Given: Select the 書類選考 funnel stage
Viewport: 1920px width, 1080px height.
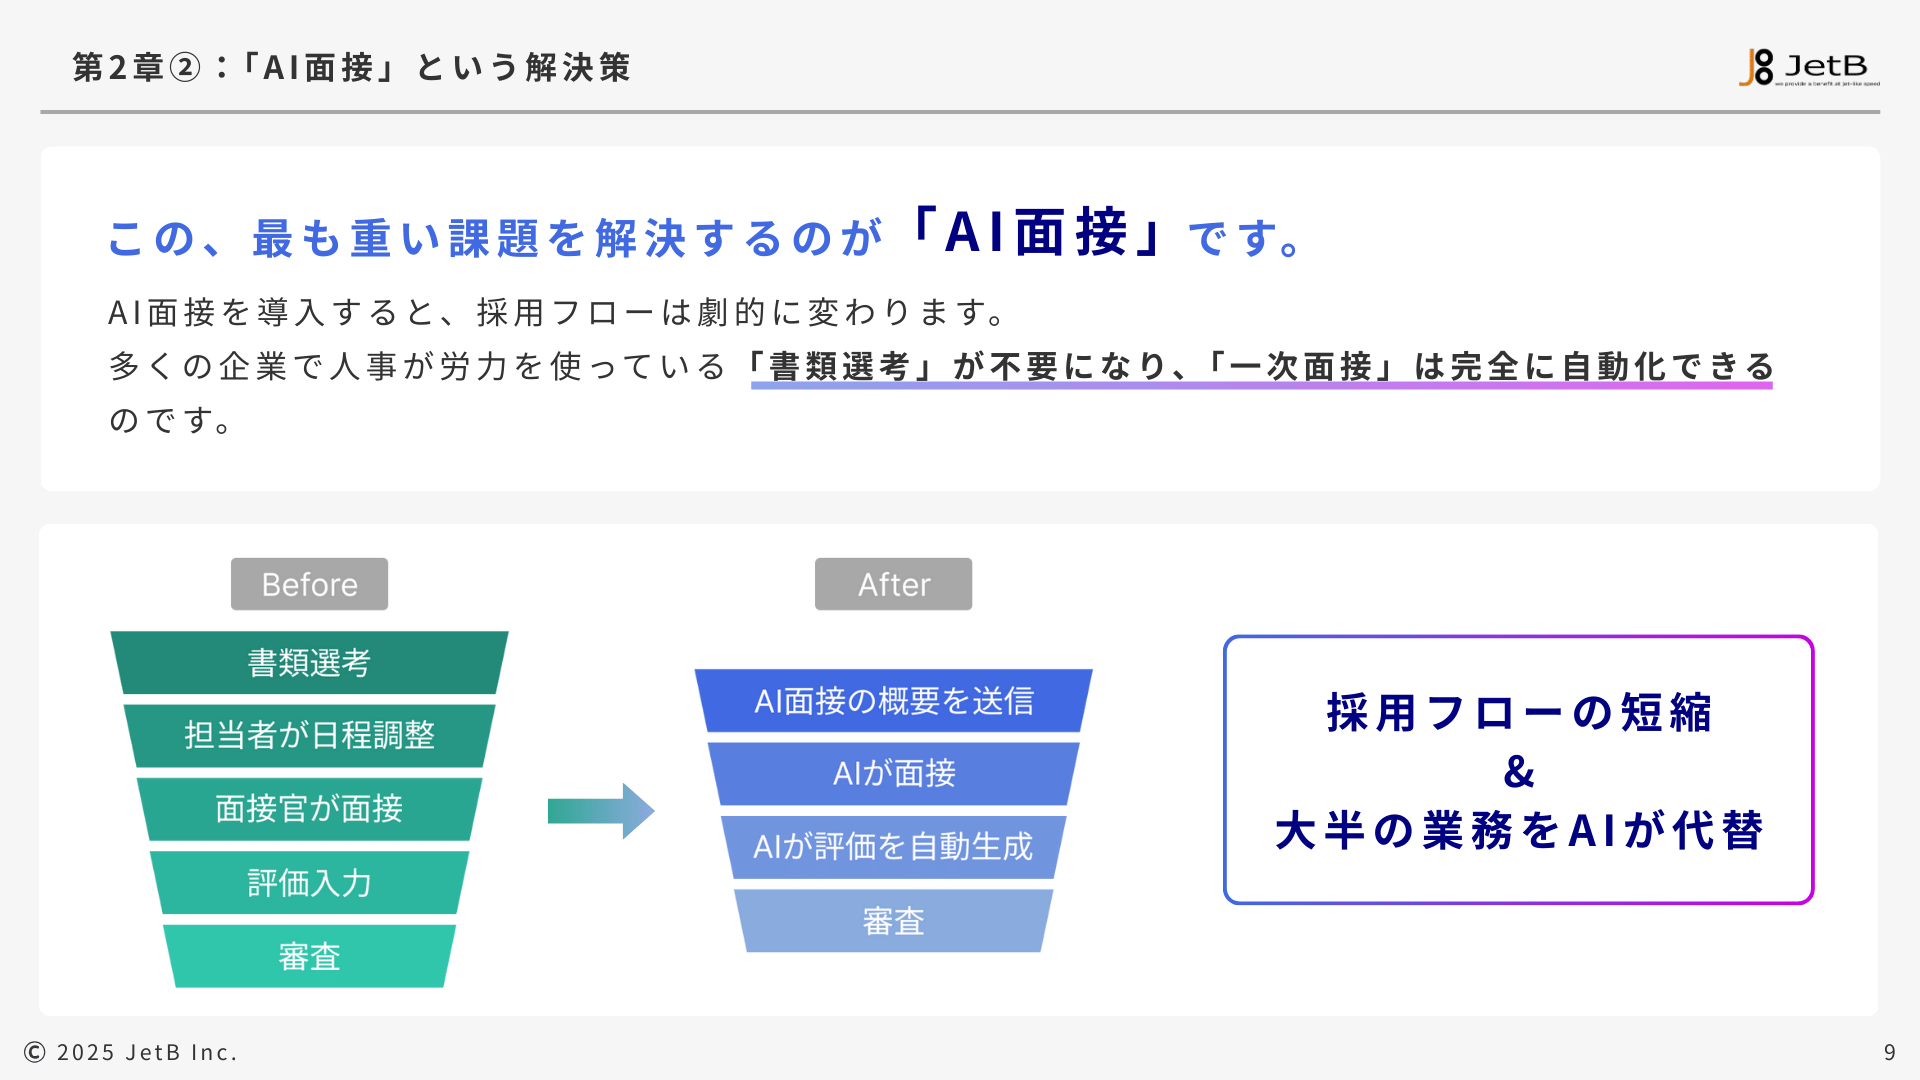Looking at the screenshot, I should [309, 663].
